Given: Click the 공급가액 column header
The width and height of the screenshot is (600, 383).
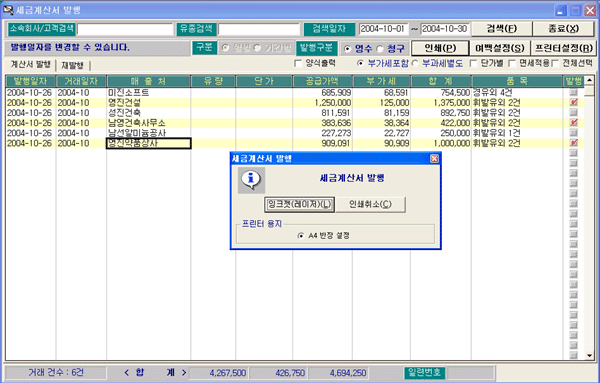Looking at the screenshot, I should pyautogui.click(x=322, y=81).
